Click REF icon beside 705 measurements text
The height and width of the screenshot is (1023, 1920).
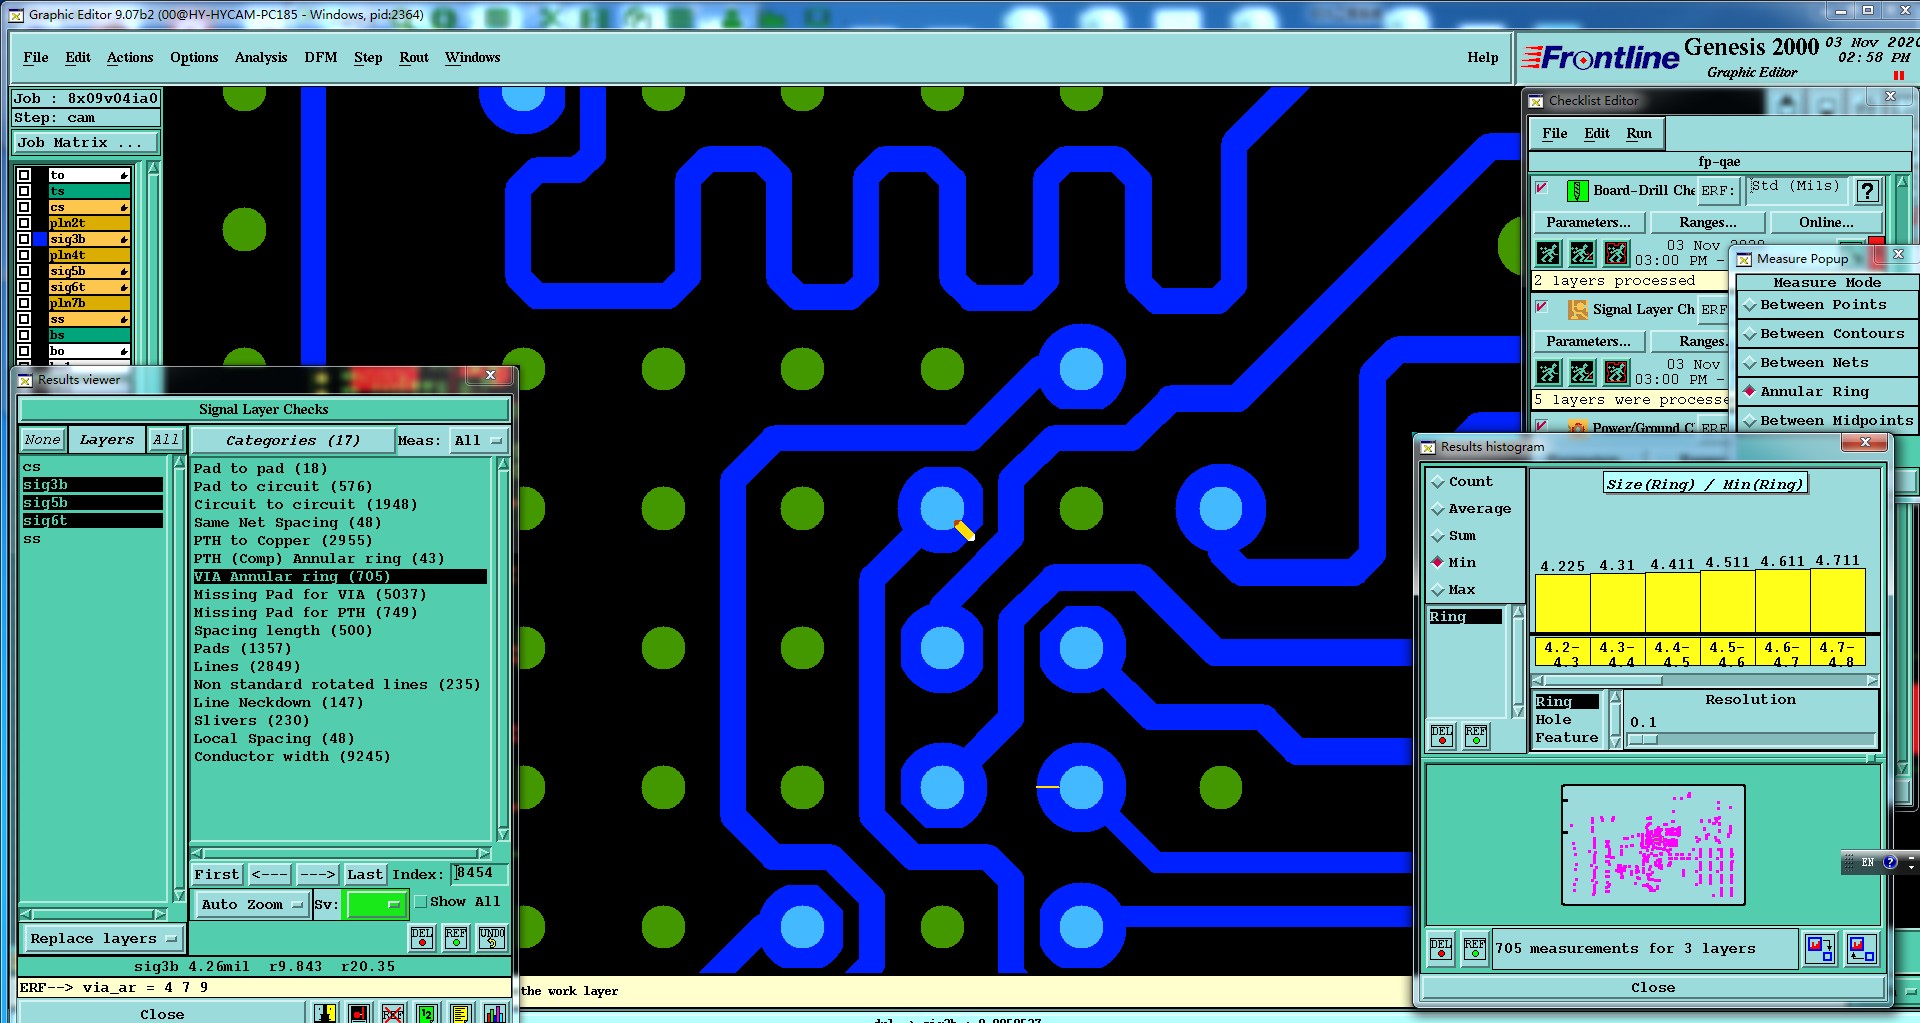[x=1475, y=948]
